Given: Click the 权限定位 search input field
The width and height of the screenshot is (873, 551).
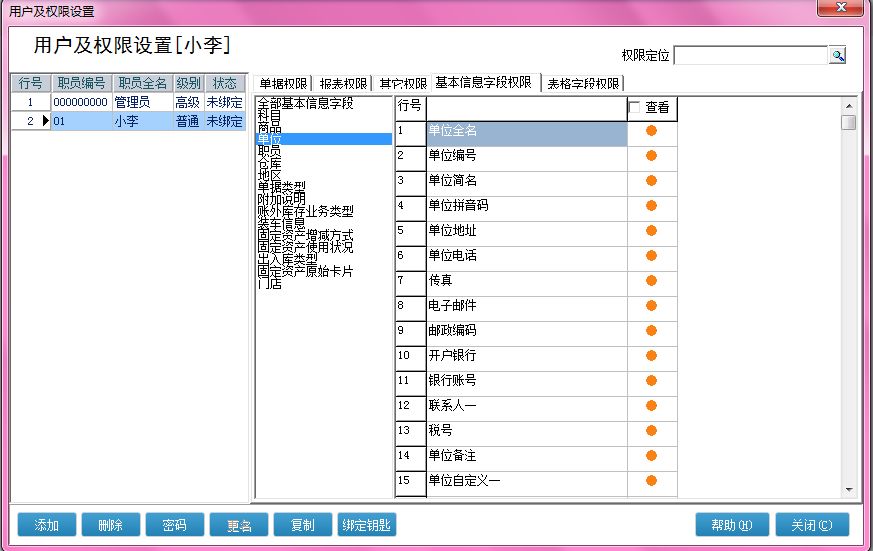Looking at the screenshot, I should tap(750, 56).
